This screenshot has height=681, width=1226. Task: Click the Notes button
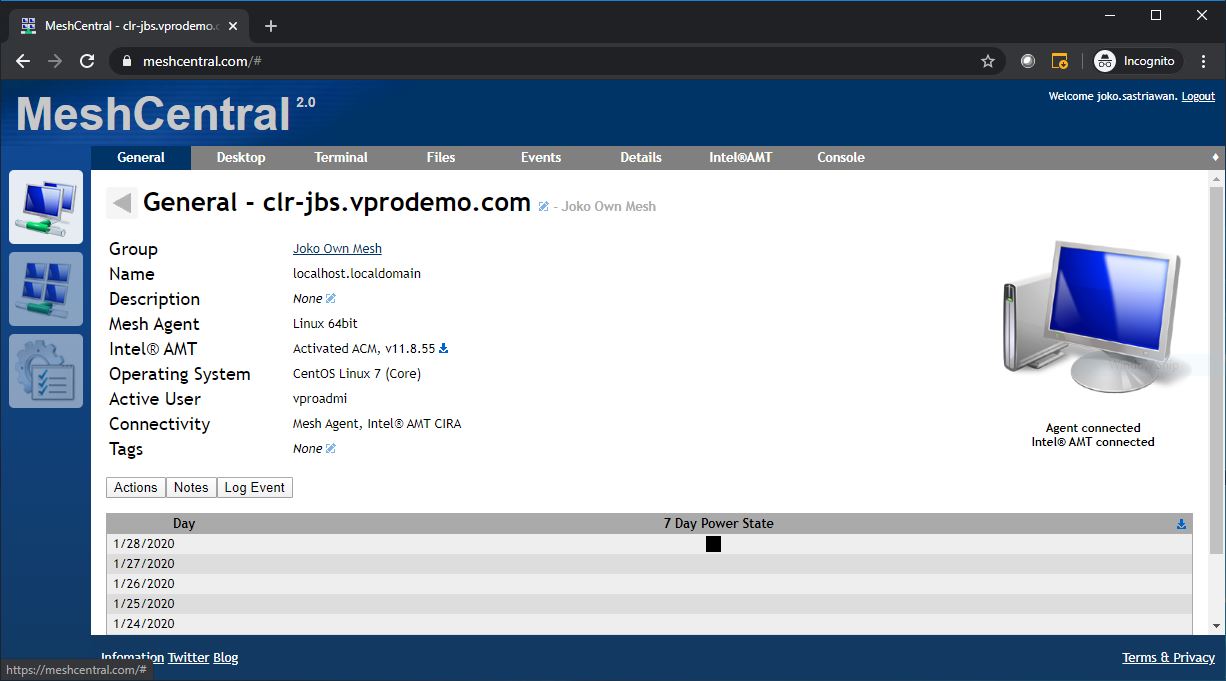(x=191, y=487)
